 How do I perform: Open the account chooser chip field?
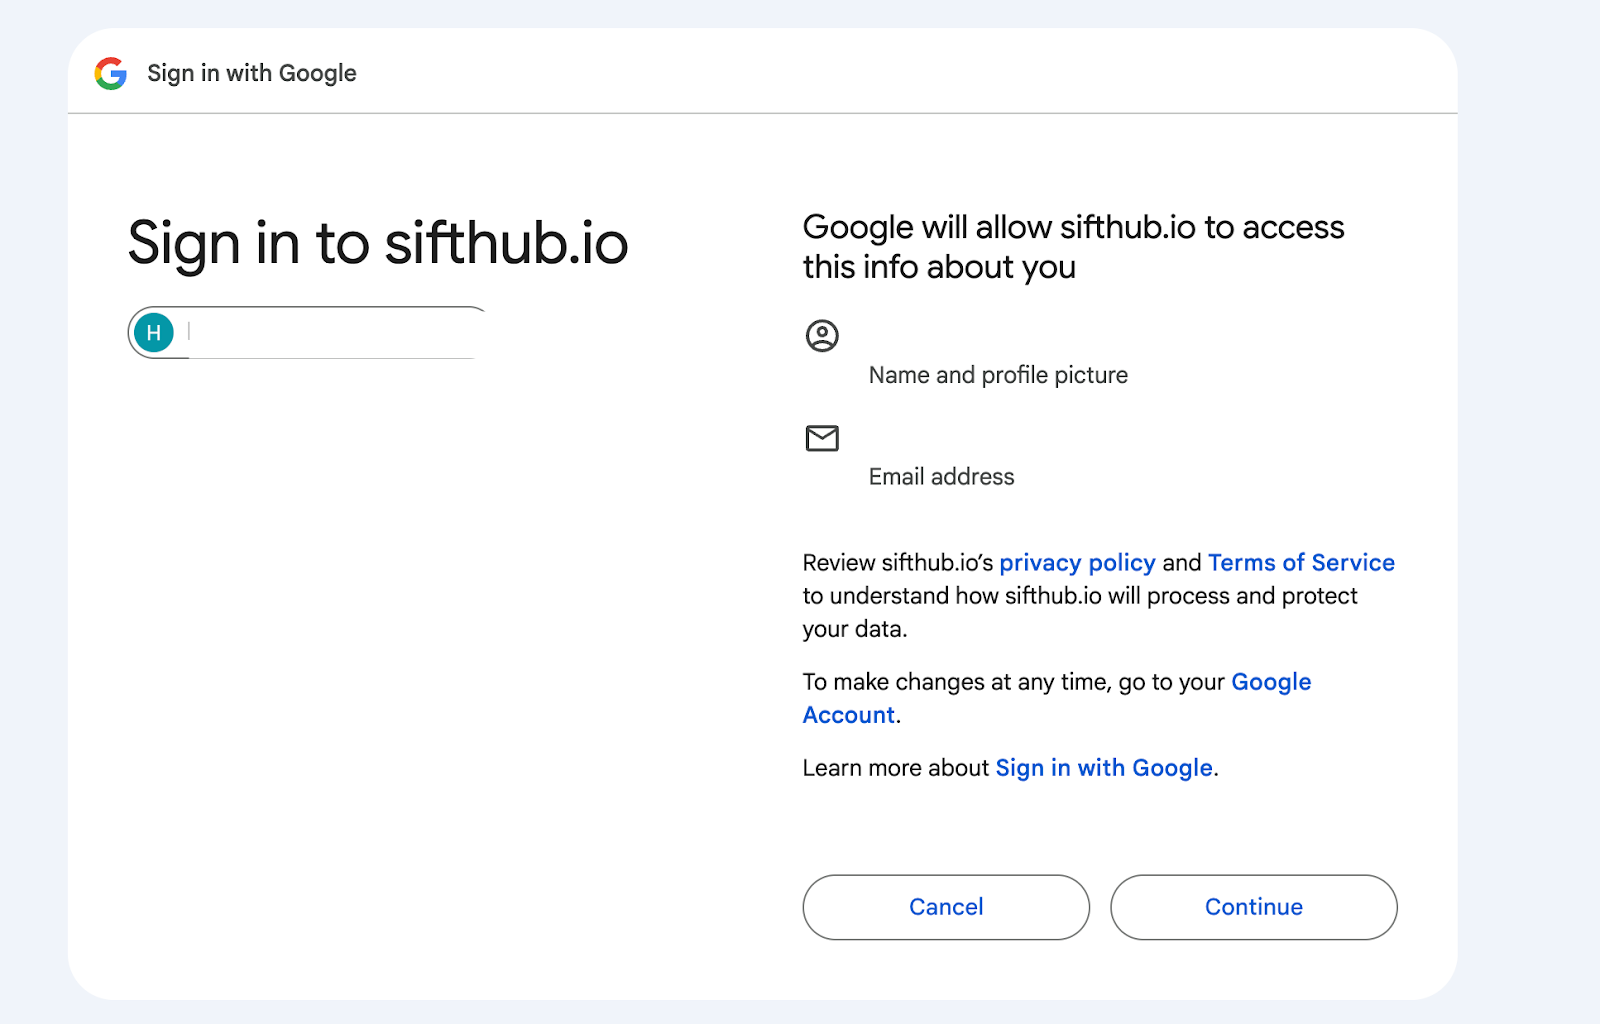coord(330,333)
